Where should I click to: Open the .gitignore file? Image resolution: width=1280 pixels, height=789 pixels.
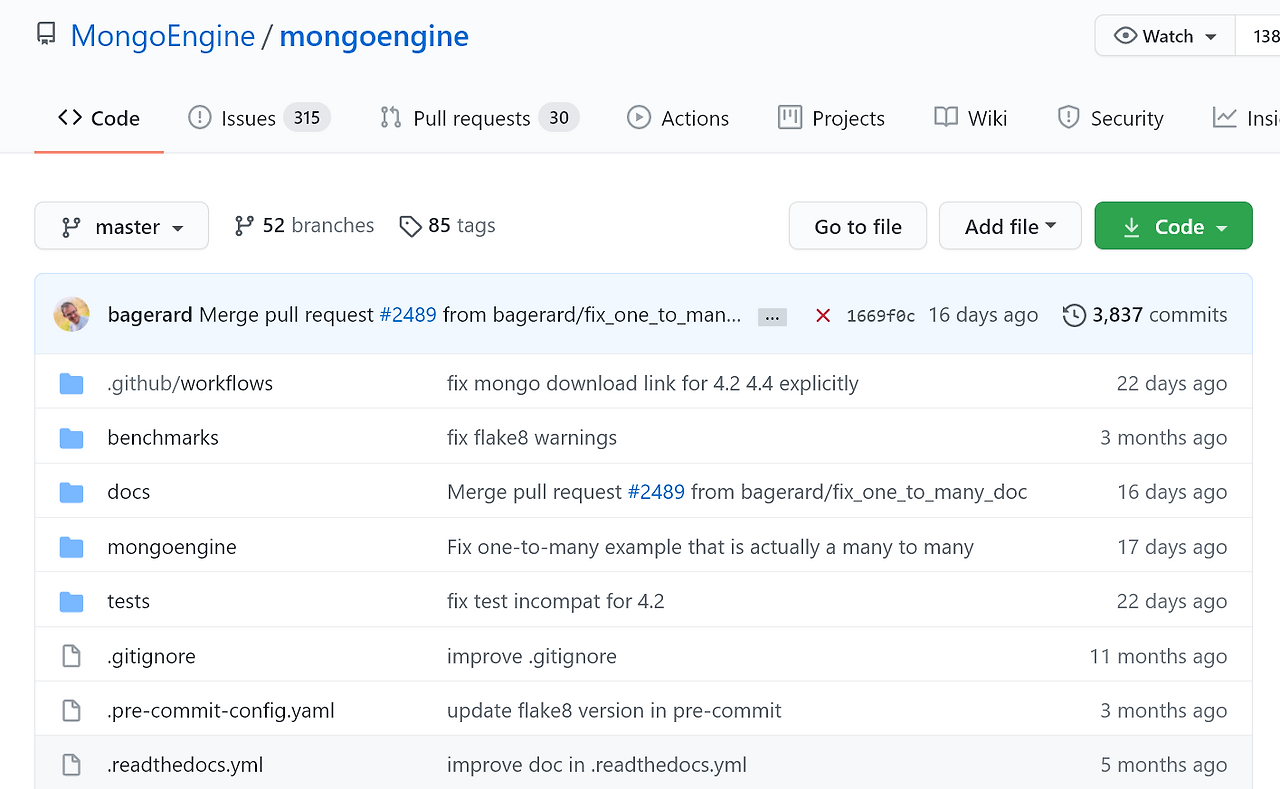pos(151,656)
